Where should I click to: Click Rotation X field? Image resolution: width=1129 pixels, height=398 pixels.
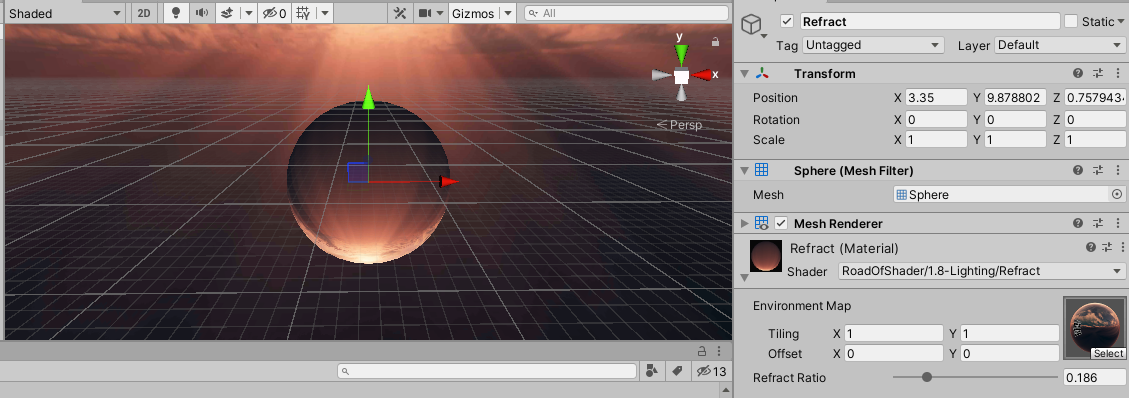[x=935, y=119]
